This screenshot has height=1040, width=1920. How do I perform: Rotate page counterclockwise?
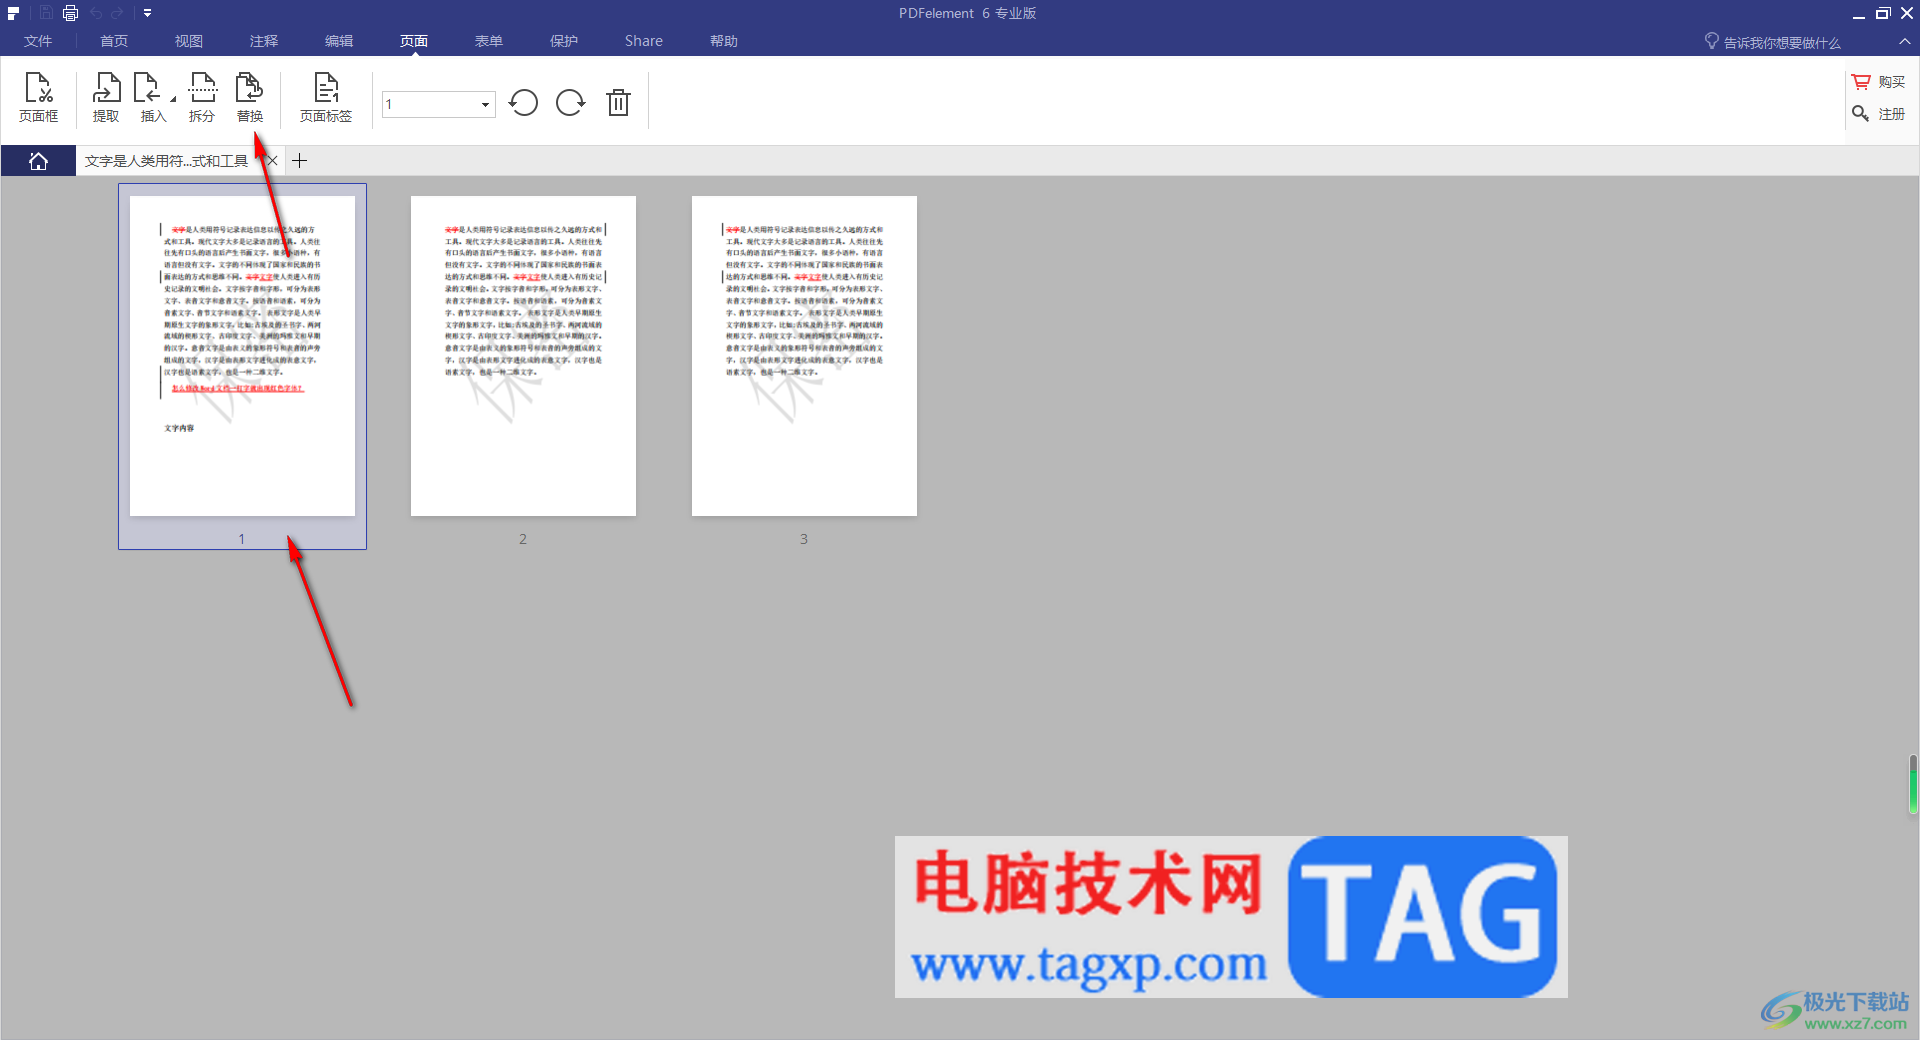523,103
